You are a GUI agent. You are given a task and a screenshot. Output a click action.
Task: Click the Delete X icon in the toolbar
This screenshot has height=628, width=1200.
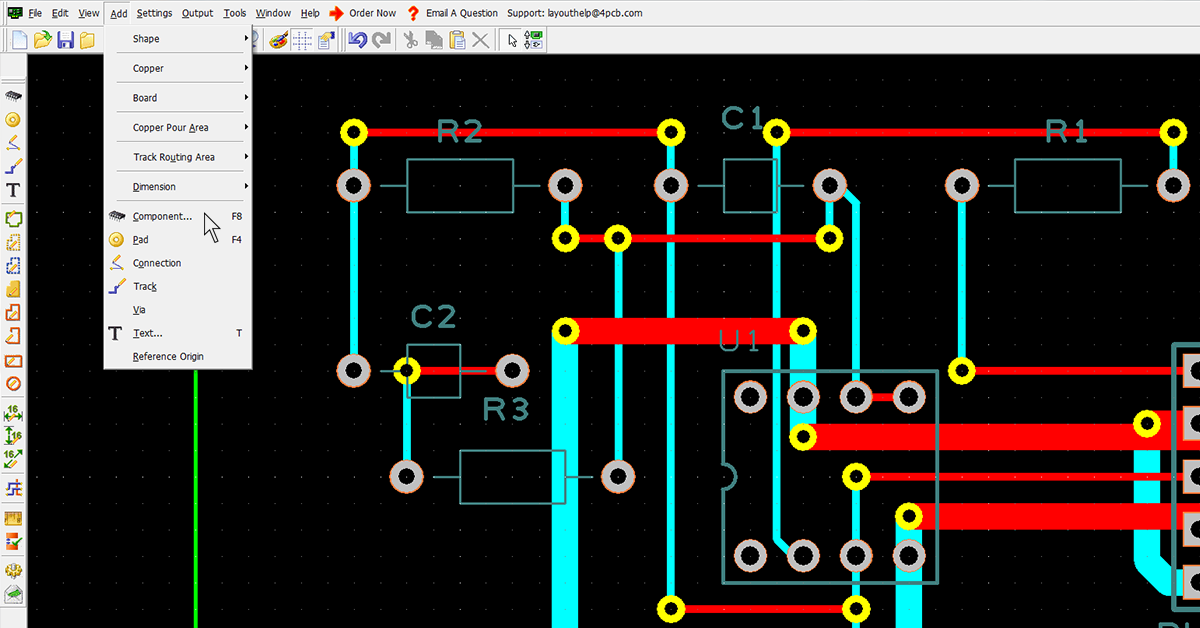[479, 39]
